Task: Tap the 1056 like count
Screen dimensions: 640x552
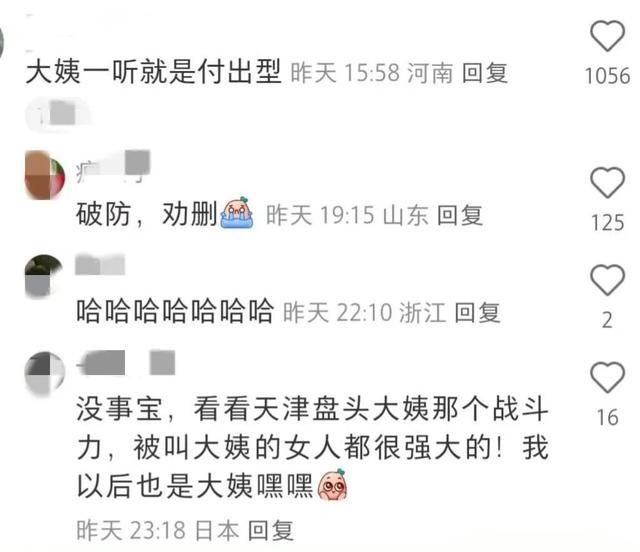Action: (x=608, y=76)
